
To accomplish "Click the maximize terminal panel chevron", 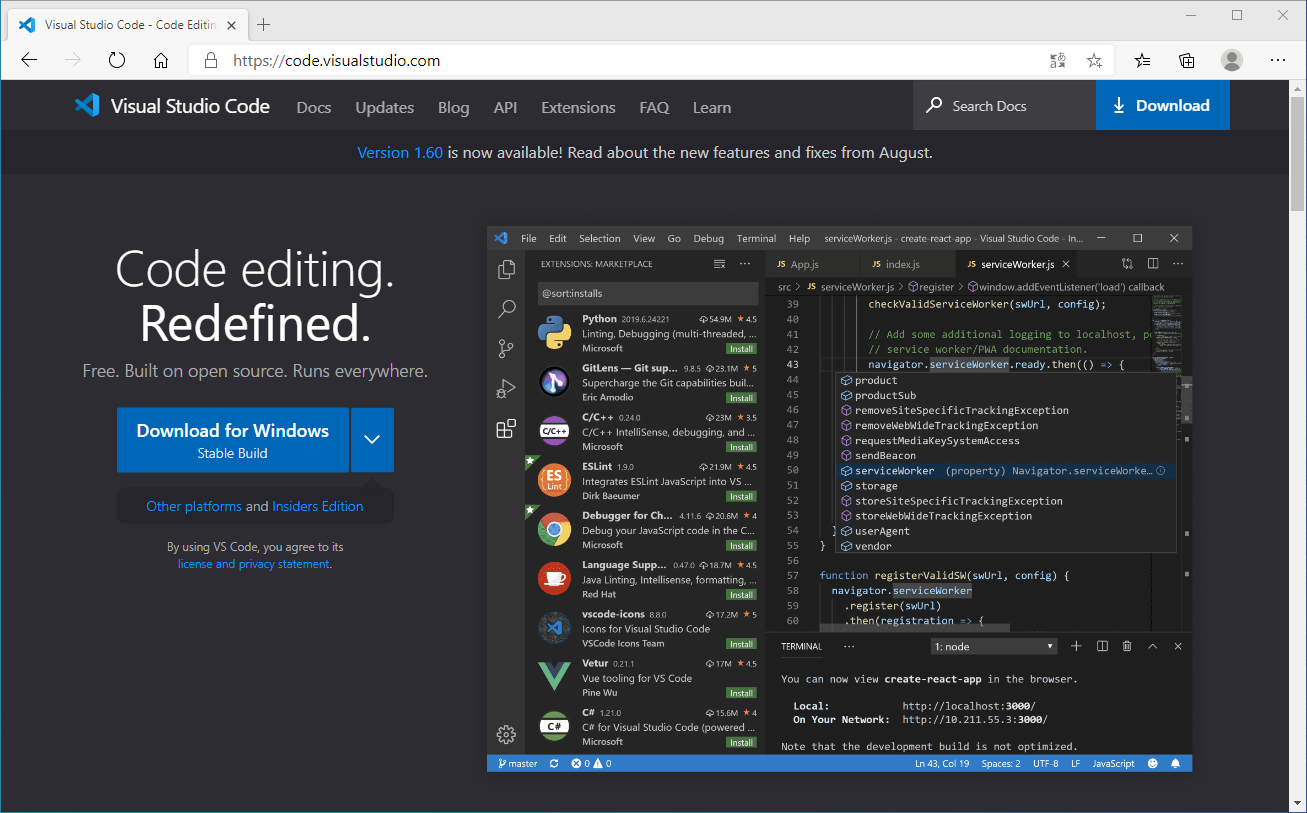I will [1152, 646].
